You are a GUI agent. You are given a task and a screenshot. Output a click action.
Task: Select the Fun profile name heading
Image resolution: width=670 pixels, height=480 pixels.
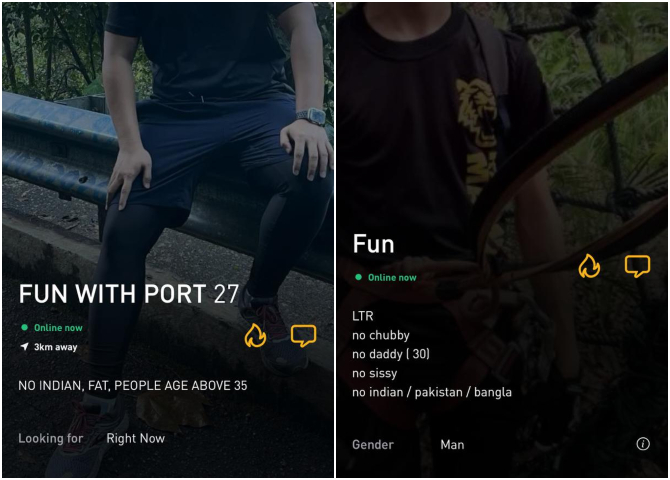click(x=373, y=244)
